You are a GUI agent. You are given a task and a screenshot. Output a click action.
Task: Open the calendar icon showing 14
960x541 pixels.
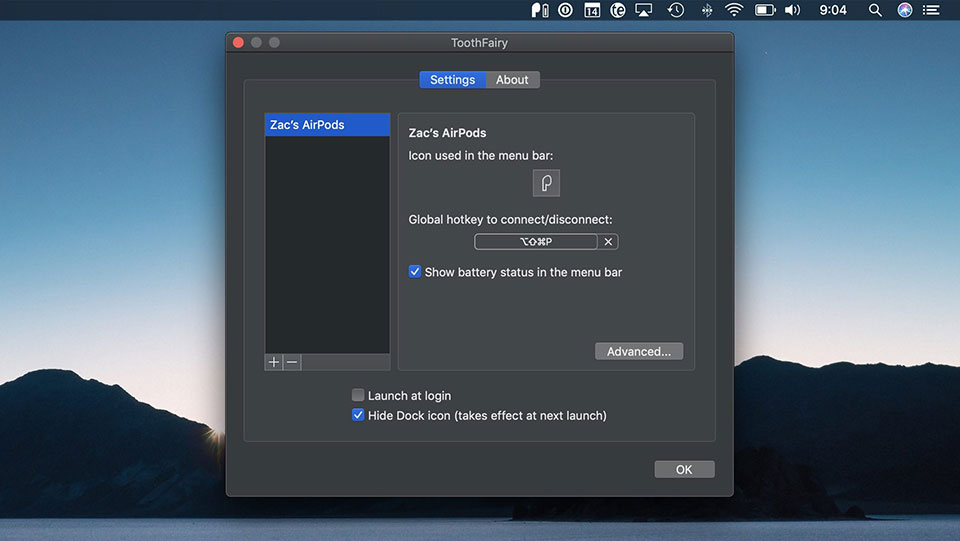tap(592, 10)
